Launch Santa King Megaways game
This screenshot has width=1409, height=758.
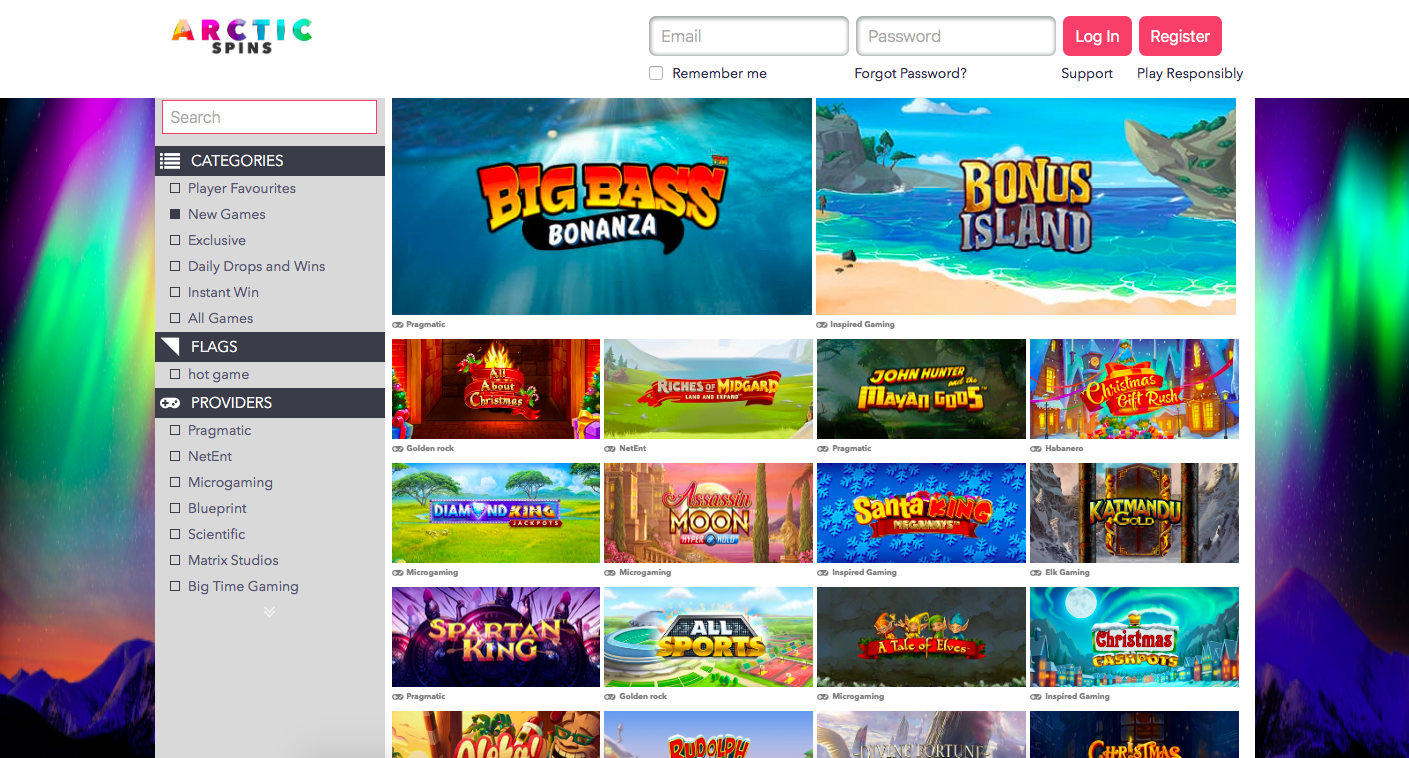click(921, 513)
